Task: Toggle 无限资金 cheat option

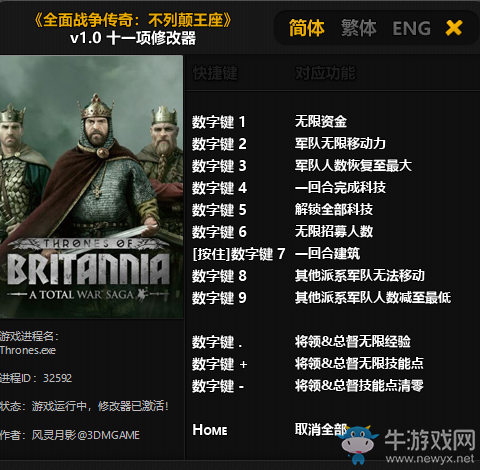Action: (321, 122)
